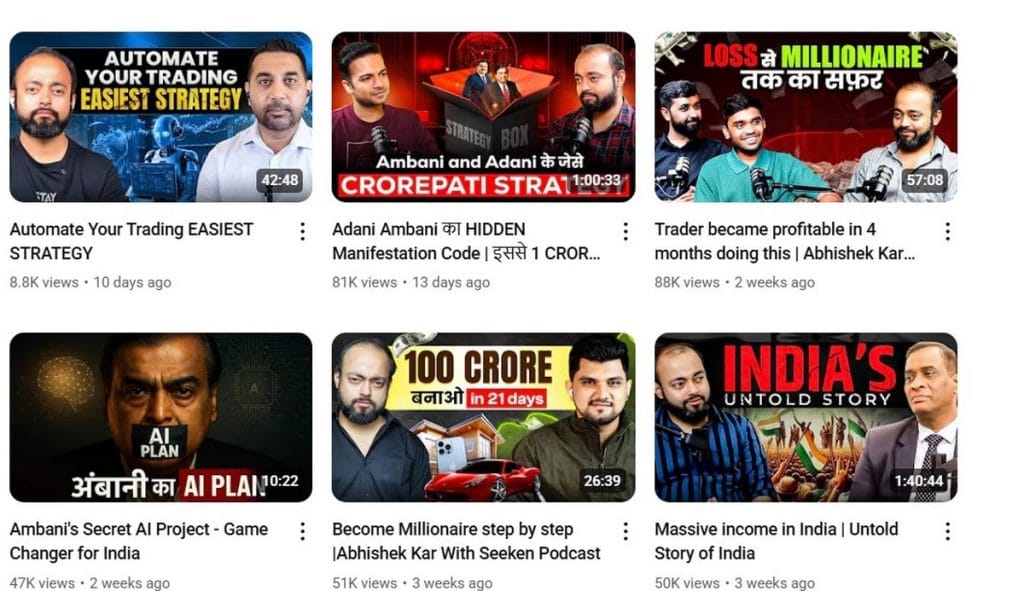The width and height of the screenshot is (1024, 591).
Task: Click title 'Automate Your Trading EASIEST STRATEGY'
Action: pyautogui.click(x=131, y=241)
